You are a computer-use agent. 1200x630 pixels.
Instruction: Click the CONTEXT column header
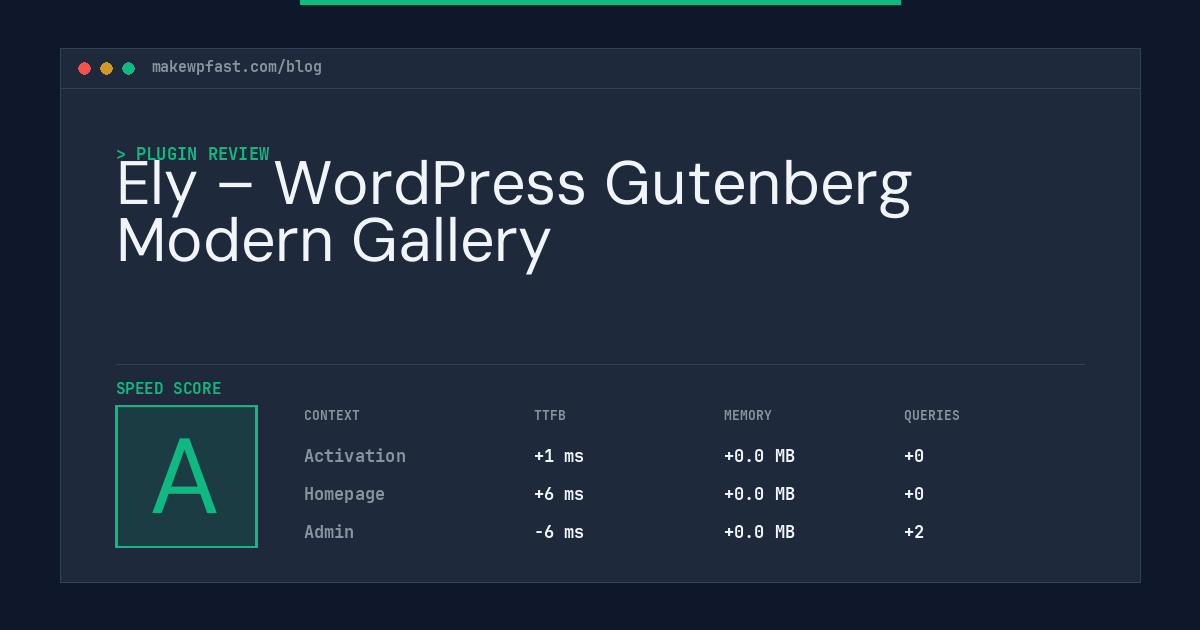332,416
